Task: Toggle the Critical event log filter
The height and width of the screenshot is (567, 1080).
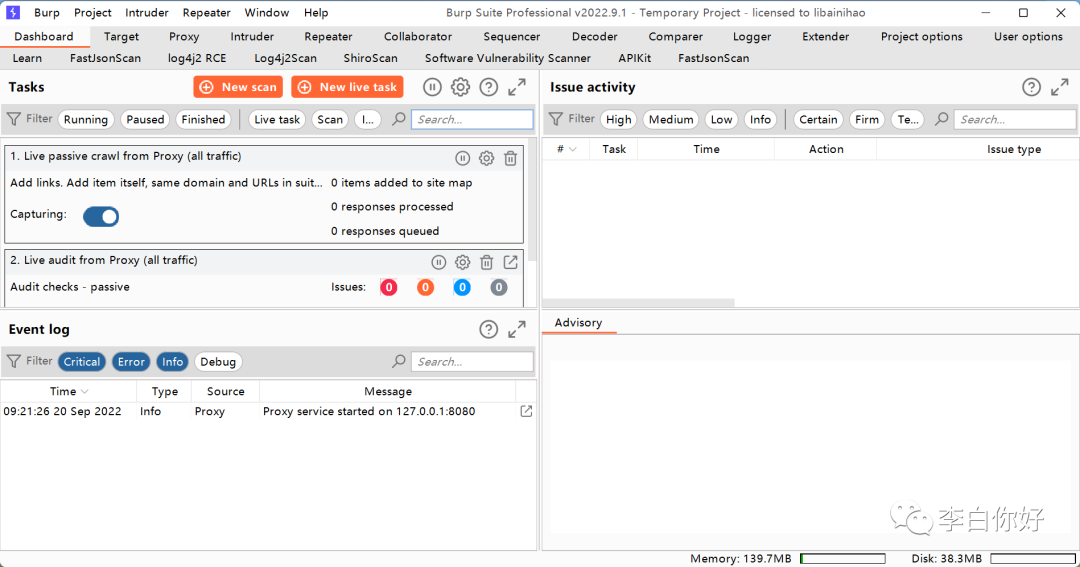Action: 82,362
